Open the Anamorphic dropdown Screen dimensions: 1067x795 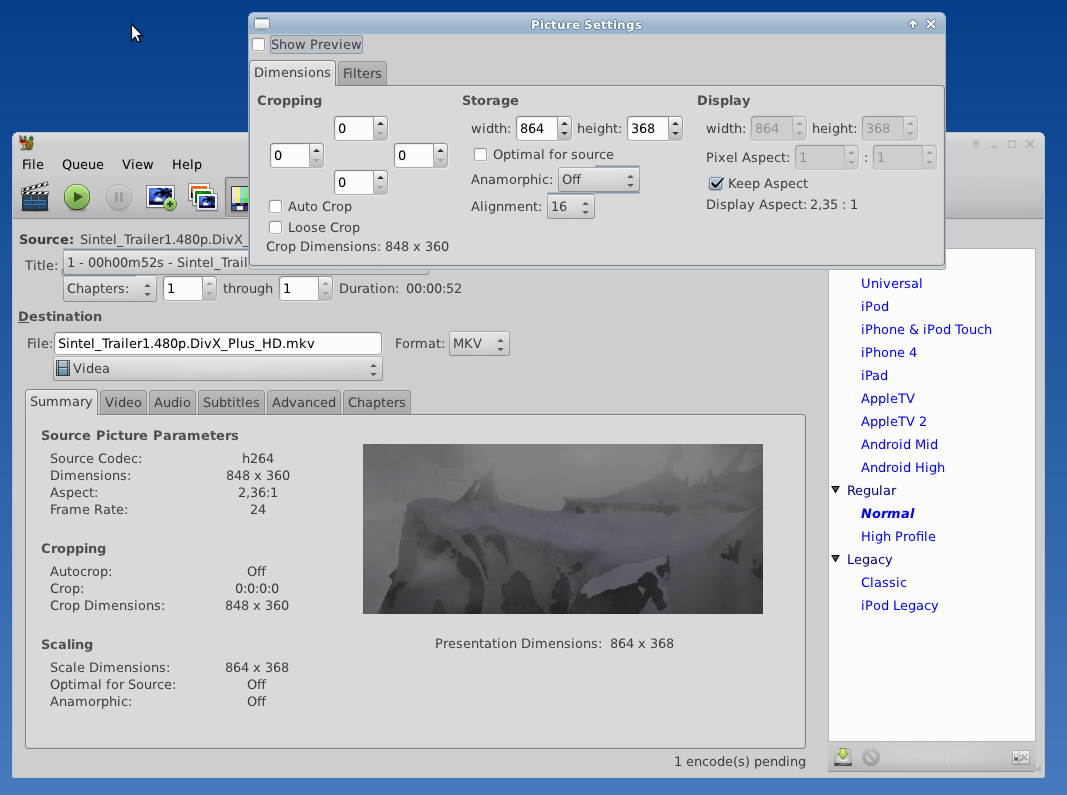coord(598,180)
